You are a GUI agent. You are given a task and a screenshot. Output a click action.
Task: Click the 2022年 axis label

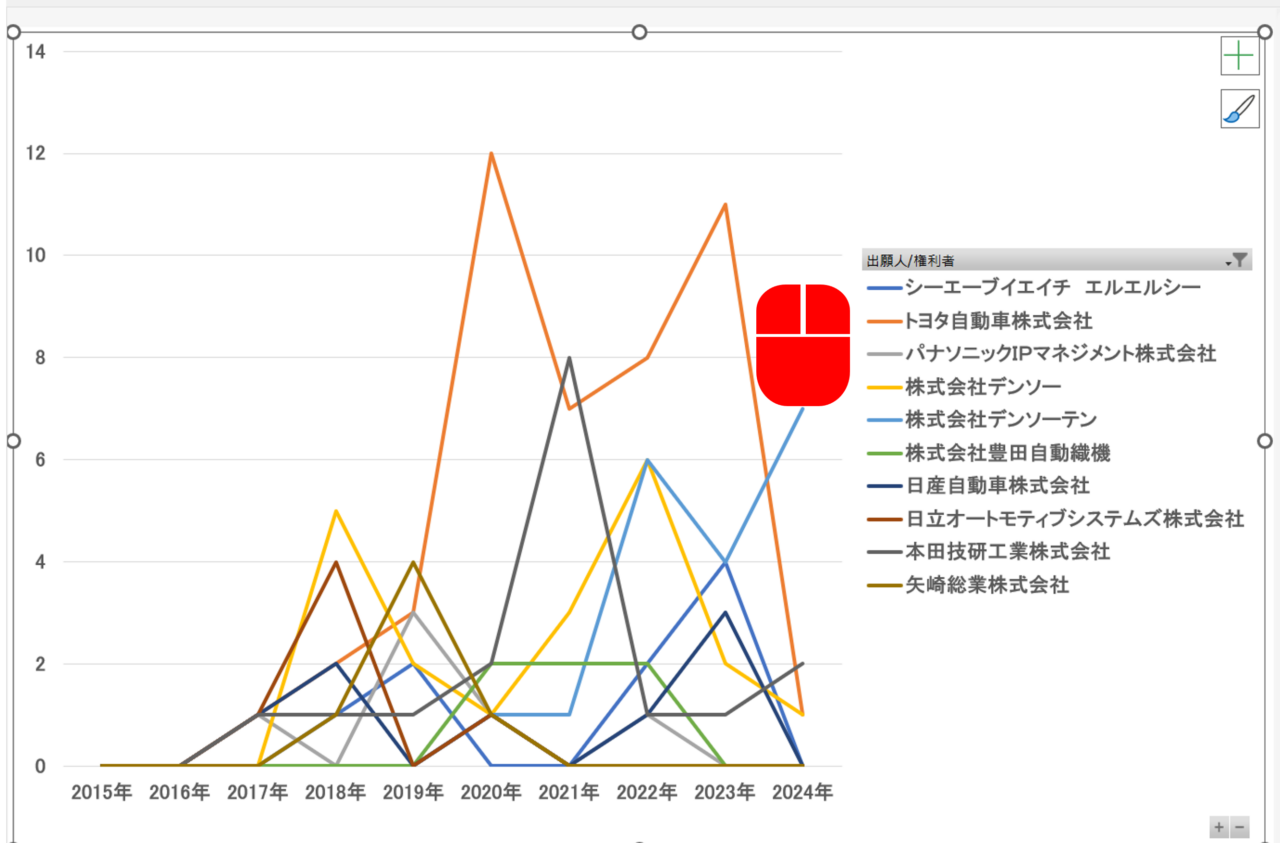647,793
